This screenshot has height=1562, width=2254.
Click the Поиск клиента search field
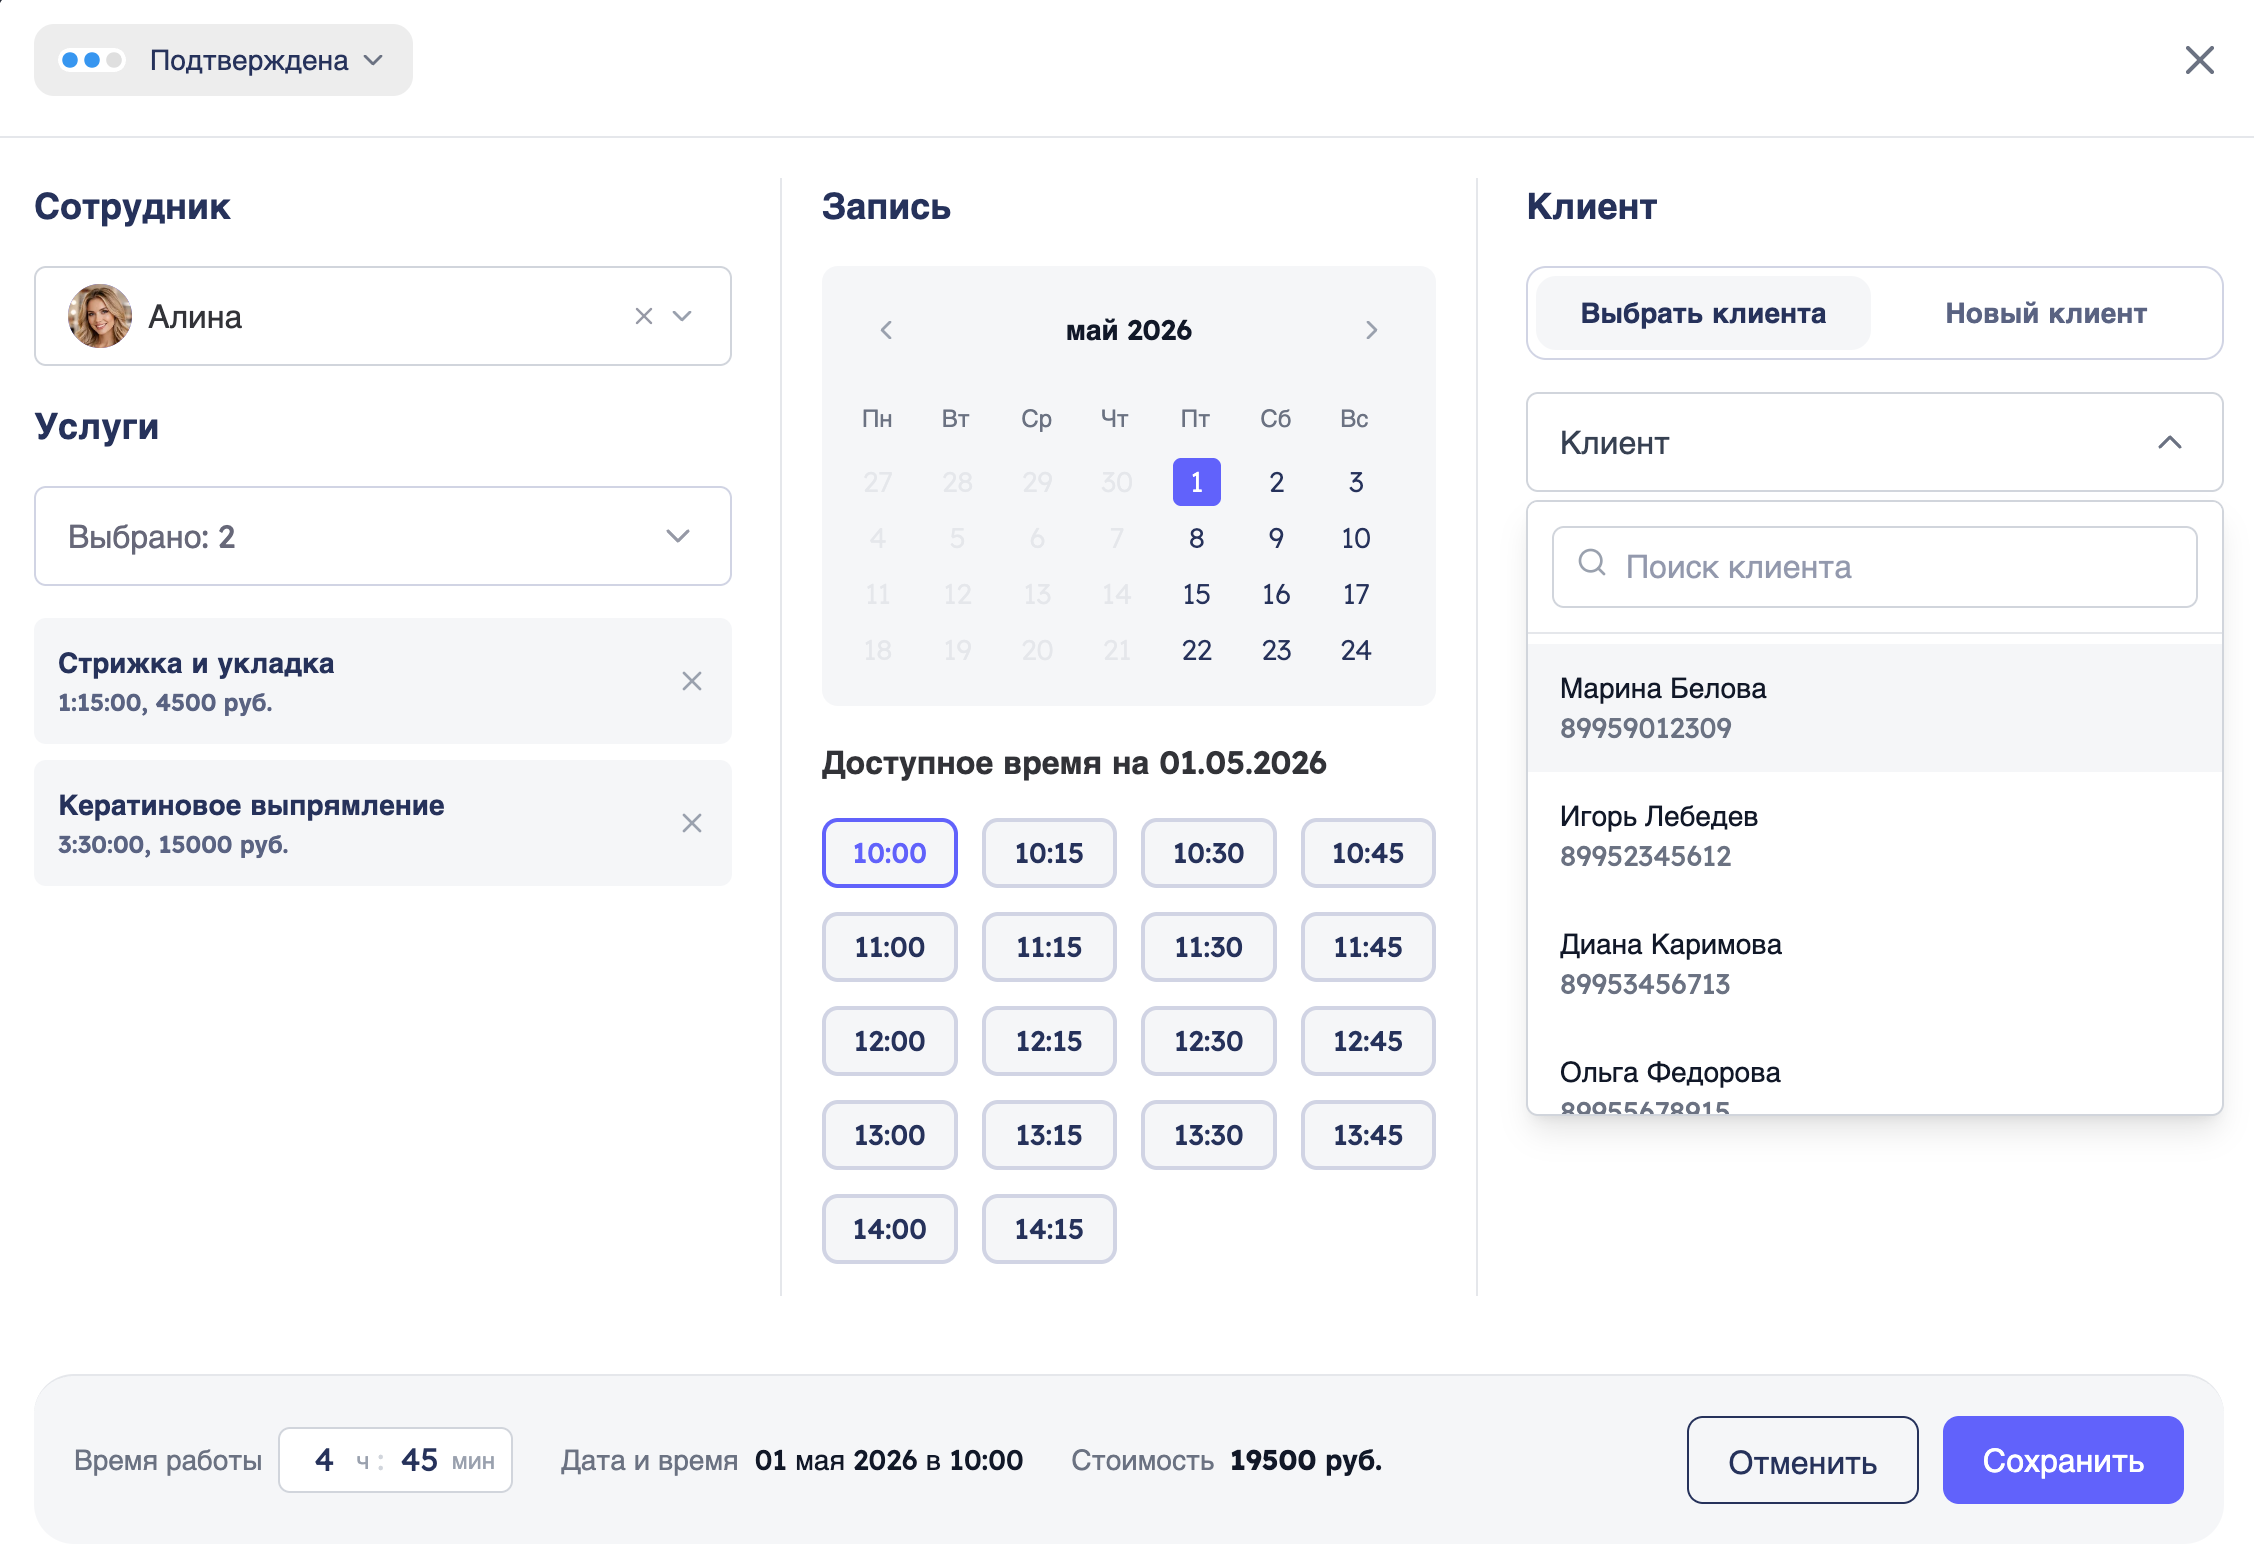click(x=1875, y=567)
